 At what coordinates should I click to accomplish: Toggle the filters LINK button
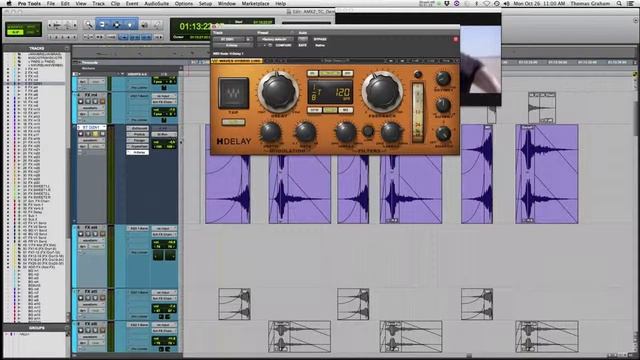[368, 131]
